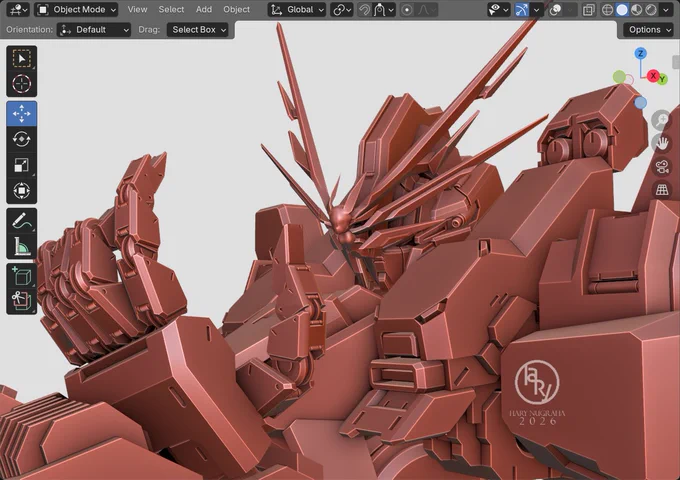Image resolution: width=680 pixels, height=480 pixels.
Task: Switch to Wireframe viewport shading
Action: [608, 10]
